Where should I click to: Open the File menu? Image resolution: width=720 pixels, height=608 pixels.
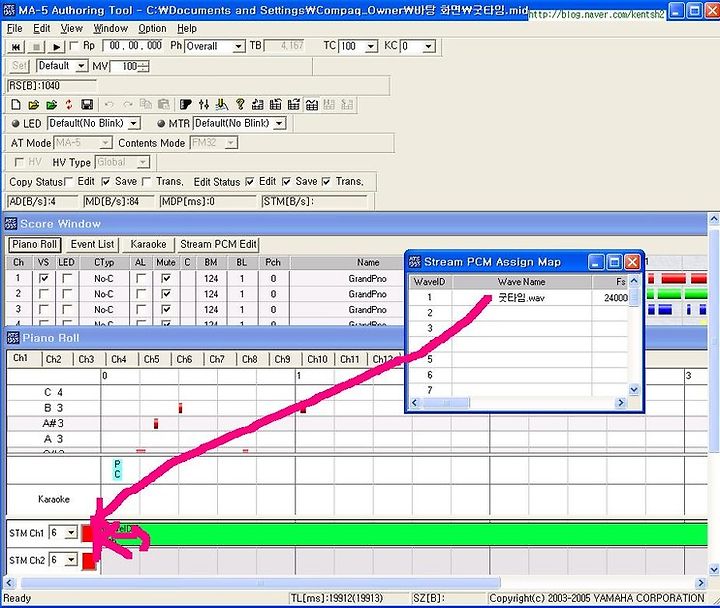tap(14, 28)
